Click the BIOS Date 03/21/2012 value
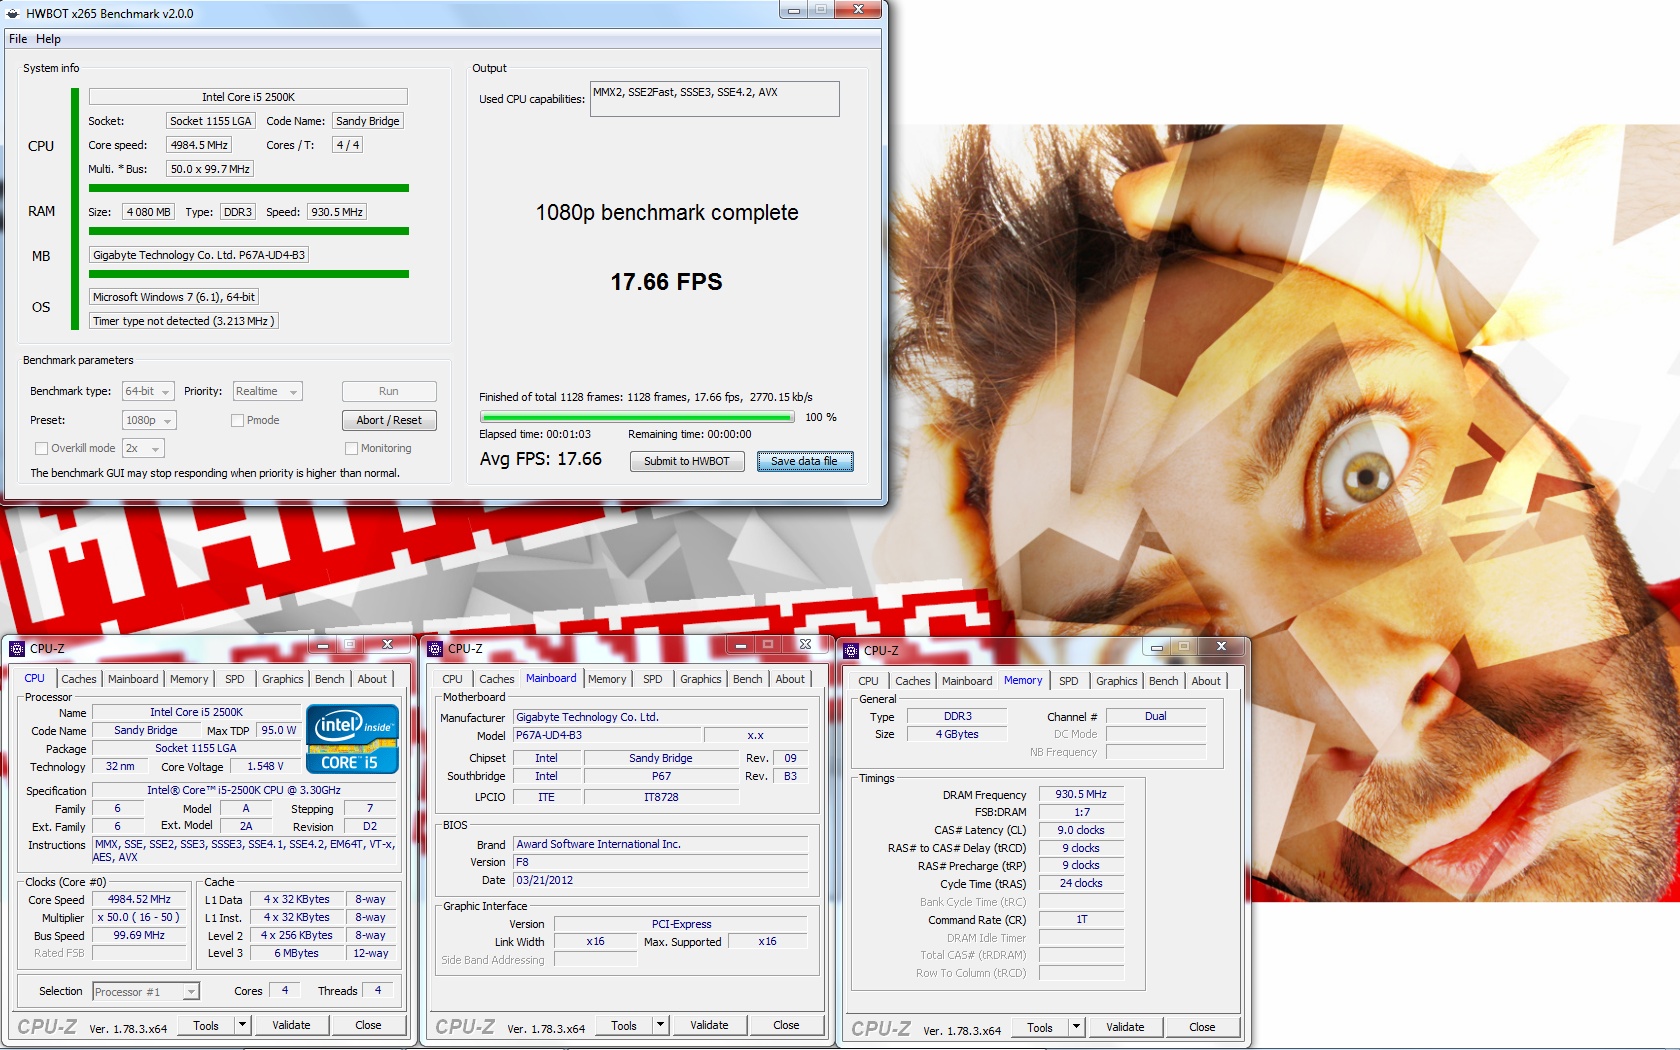1680x1050 pixels. point(660,881)
